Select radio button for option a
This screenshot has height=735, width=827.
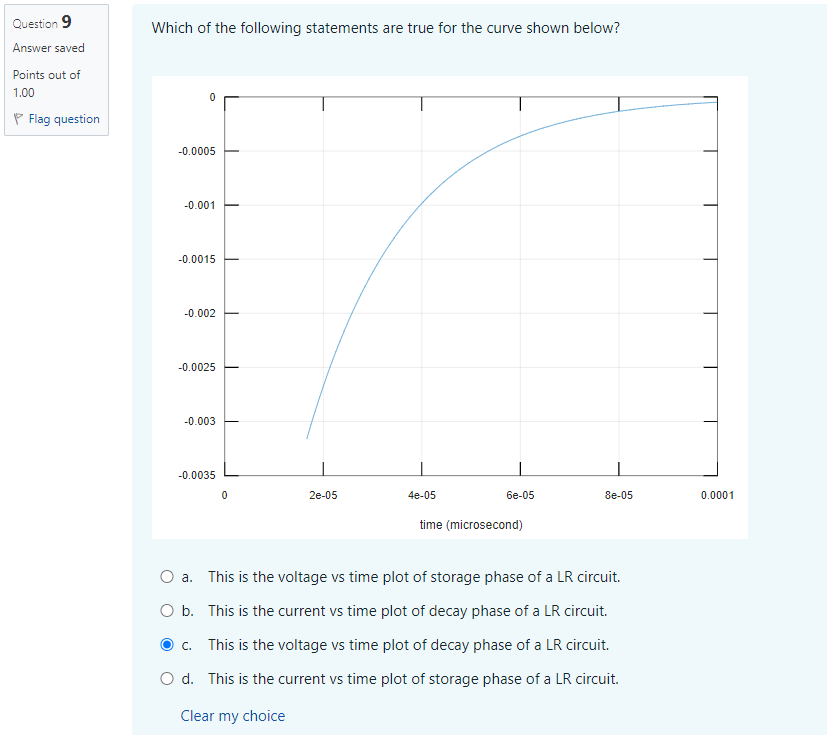(167, 576)
